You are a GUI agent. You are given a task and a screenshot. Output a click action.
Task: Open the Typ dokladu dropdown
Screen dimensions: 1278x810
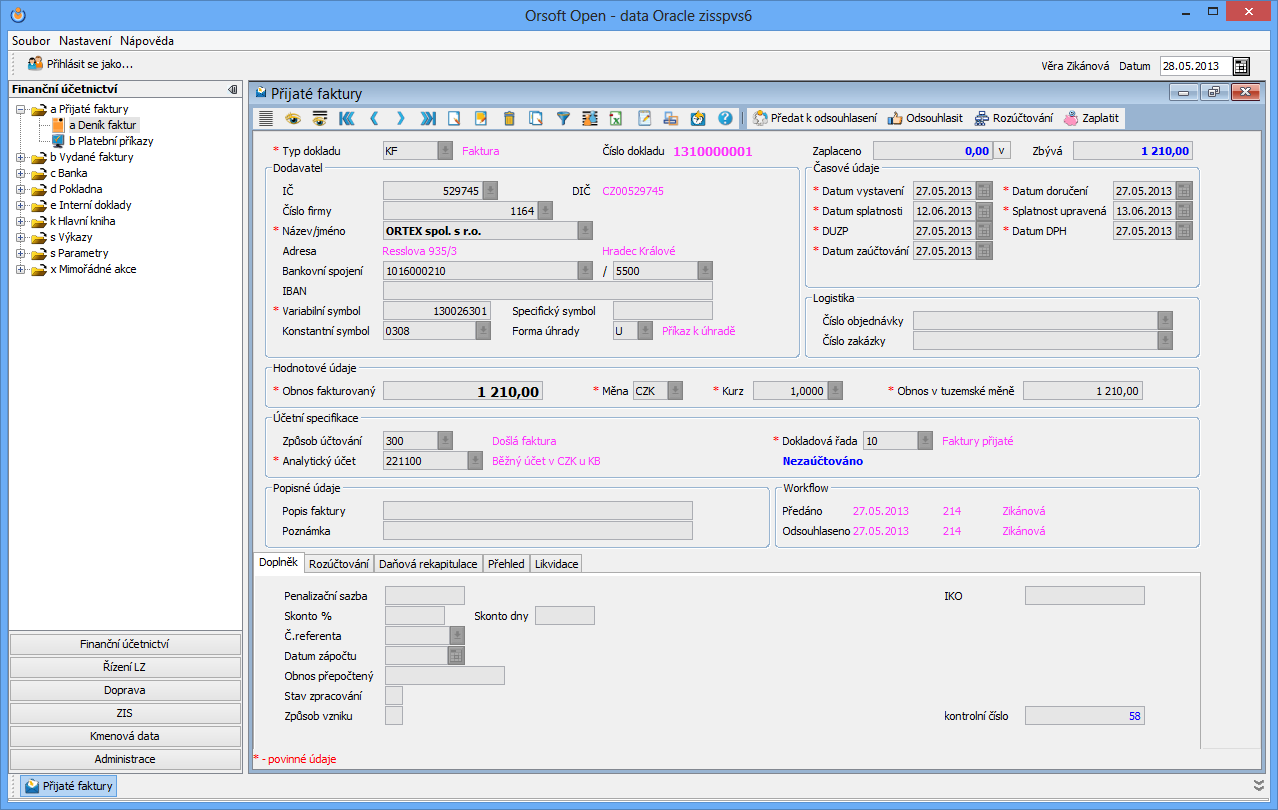point(445,151)
